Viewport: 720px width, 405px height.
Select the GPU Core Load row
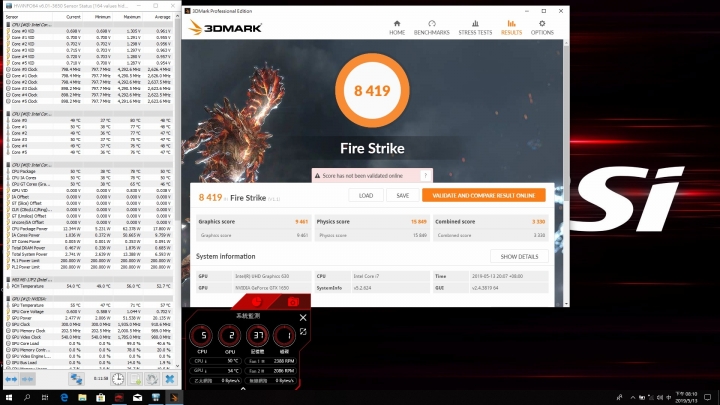pyautogui.click(x=89, y=343)
